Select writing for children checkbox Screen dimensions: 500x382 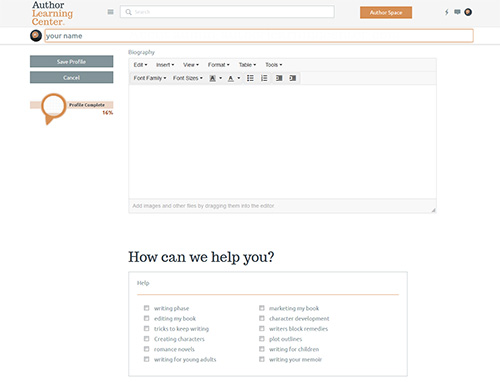coord(262,349)
